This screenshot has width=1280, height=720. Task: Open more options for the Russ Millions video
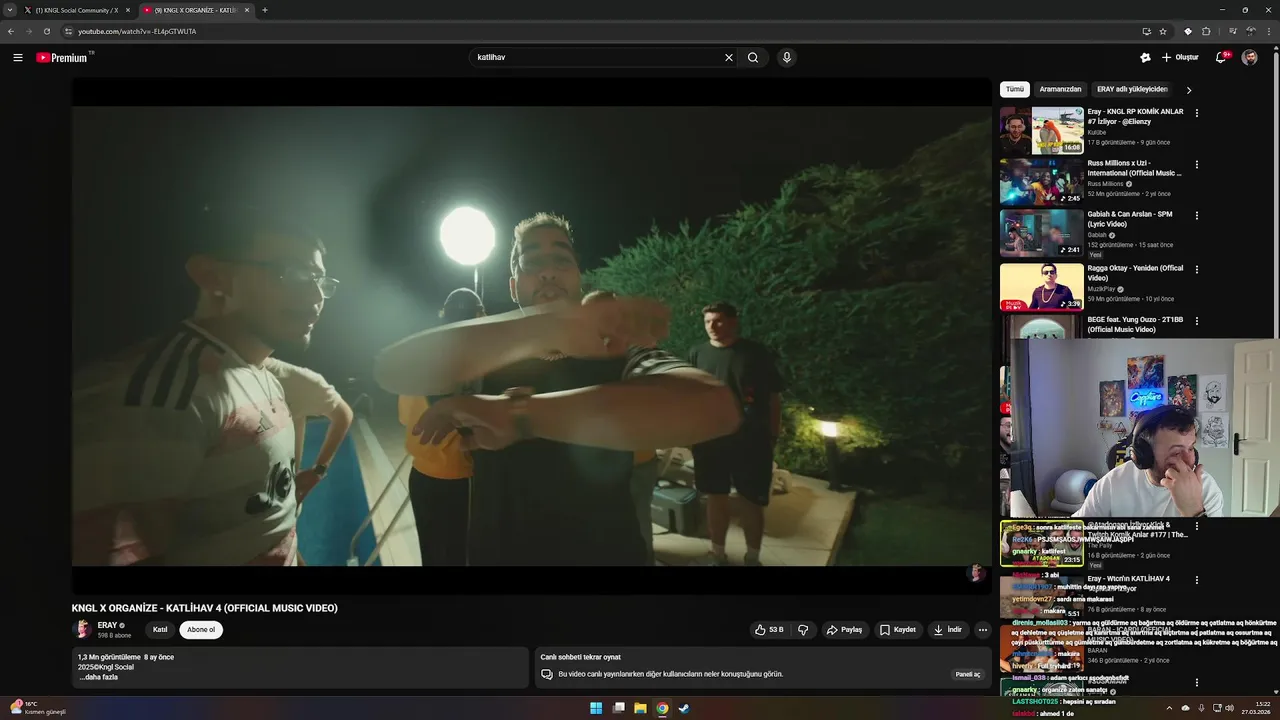pos(1197,164)
